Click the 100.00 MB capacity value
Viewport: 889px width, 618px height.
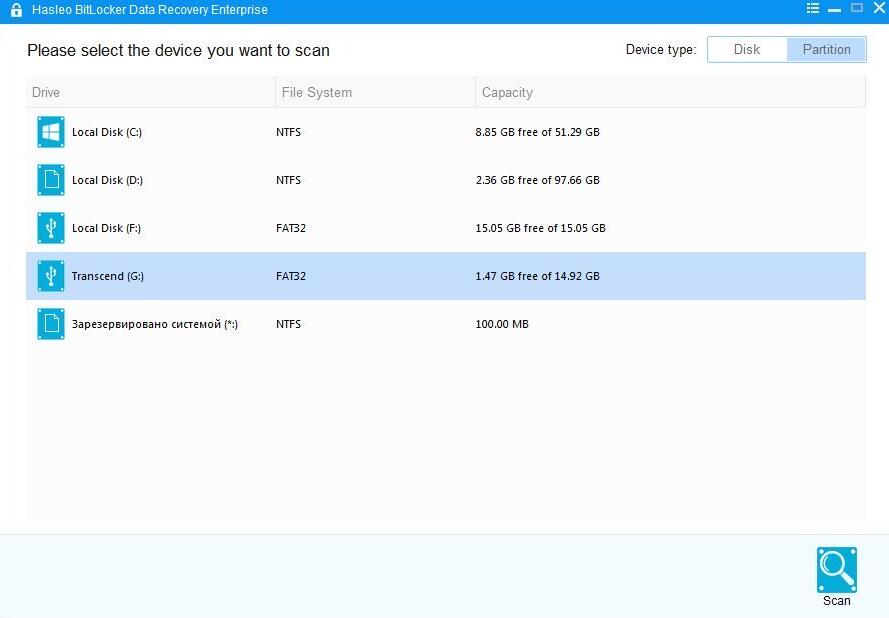502,324
